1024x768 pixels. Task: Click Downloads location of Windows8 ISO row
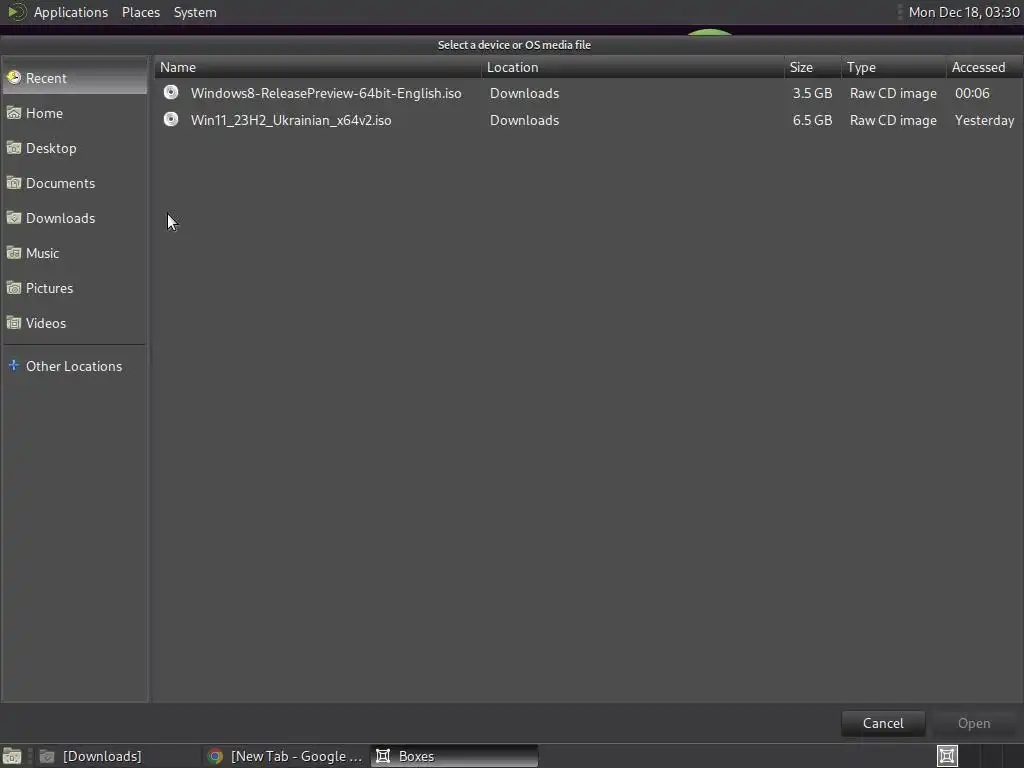[x=524, y=93]
